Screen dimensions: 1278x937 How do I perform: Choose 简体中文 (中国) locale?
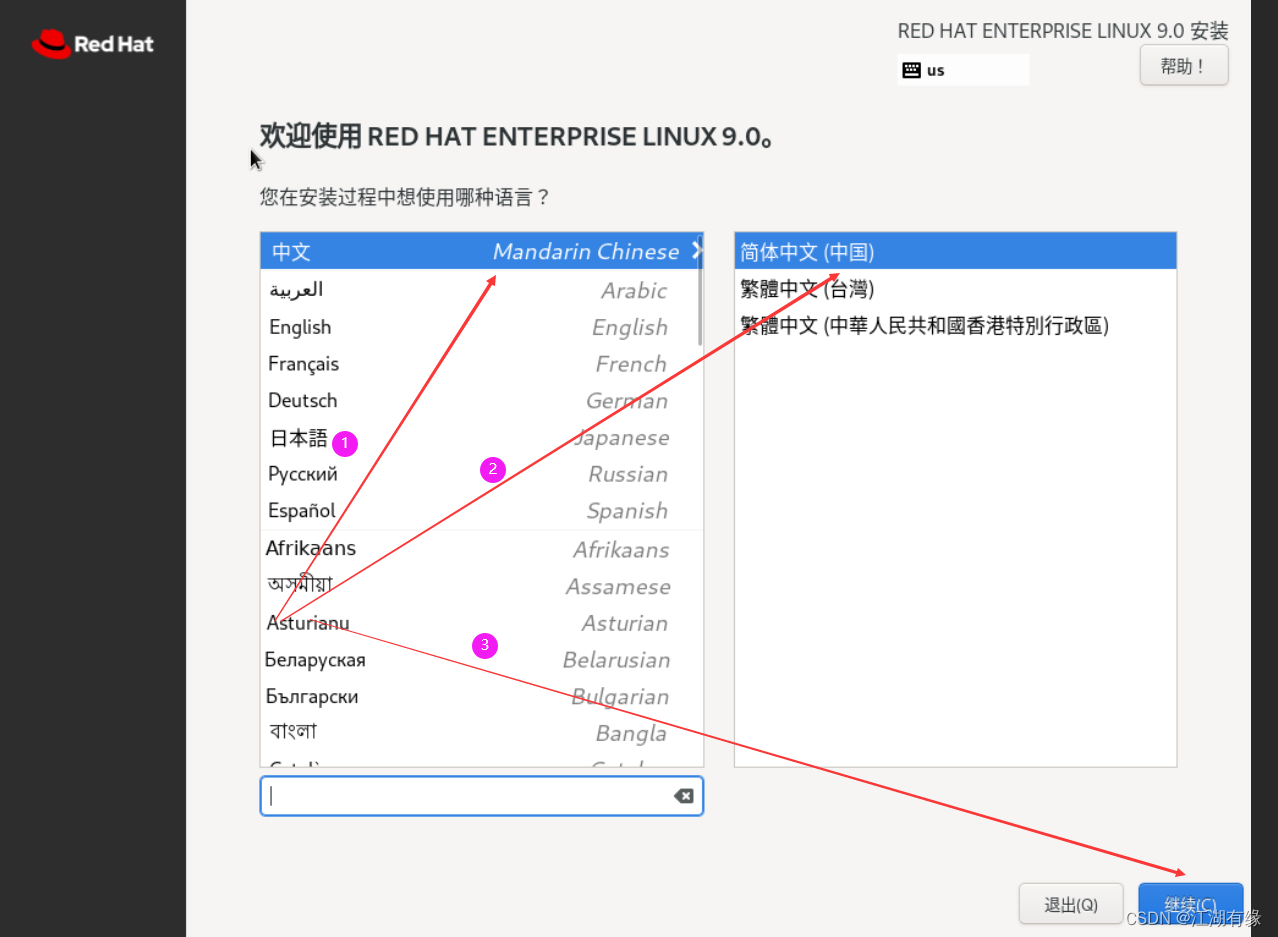[x=807, y=251]
